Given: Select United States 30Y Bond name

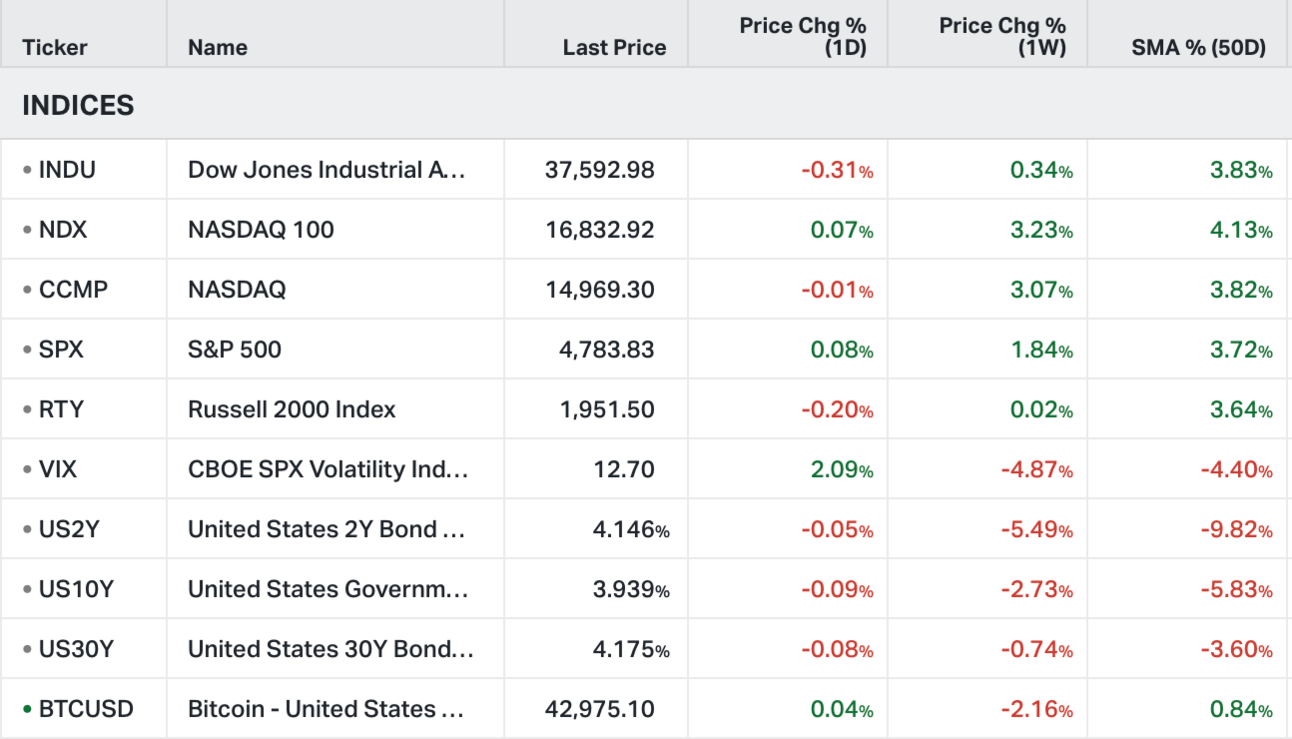Looking at the screenshot, I should point(331,650).
